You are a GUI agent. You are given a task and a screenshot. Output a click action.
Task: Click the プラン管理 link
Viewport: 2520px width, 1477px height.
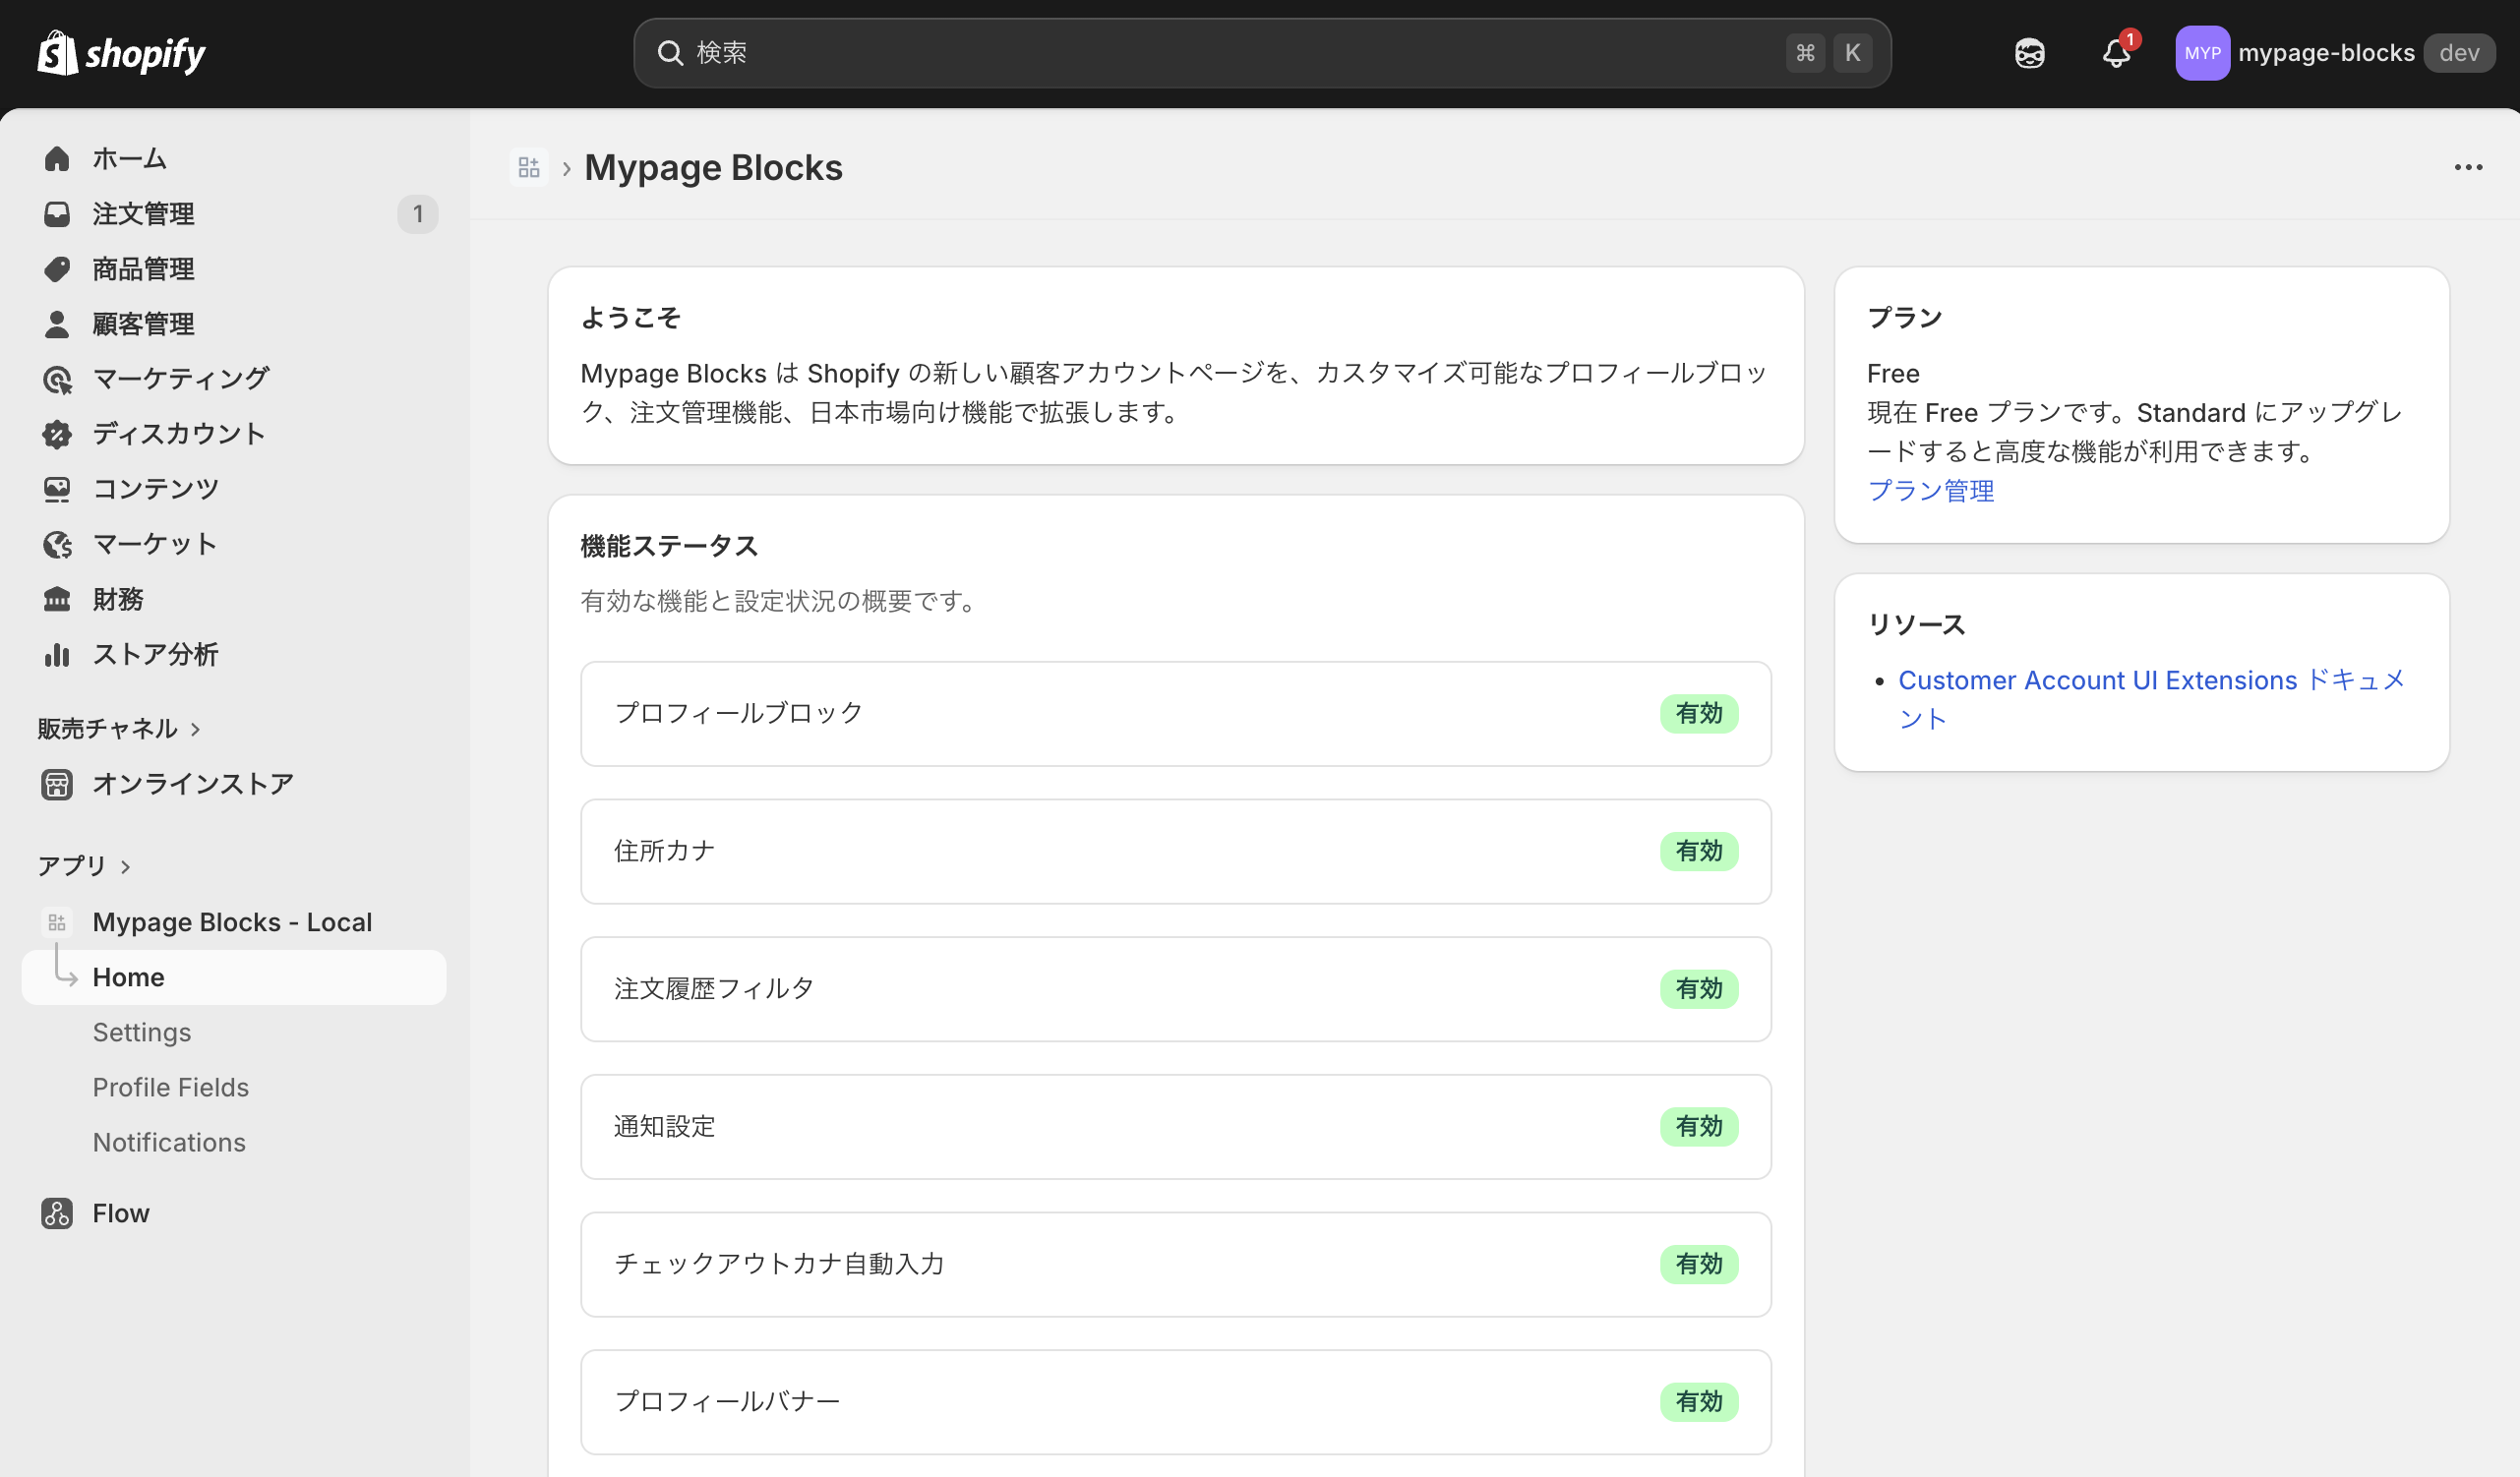pos(1930,491)
